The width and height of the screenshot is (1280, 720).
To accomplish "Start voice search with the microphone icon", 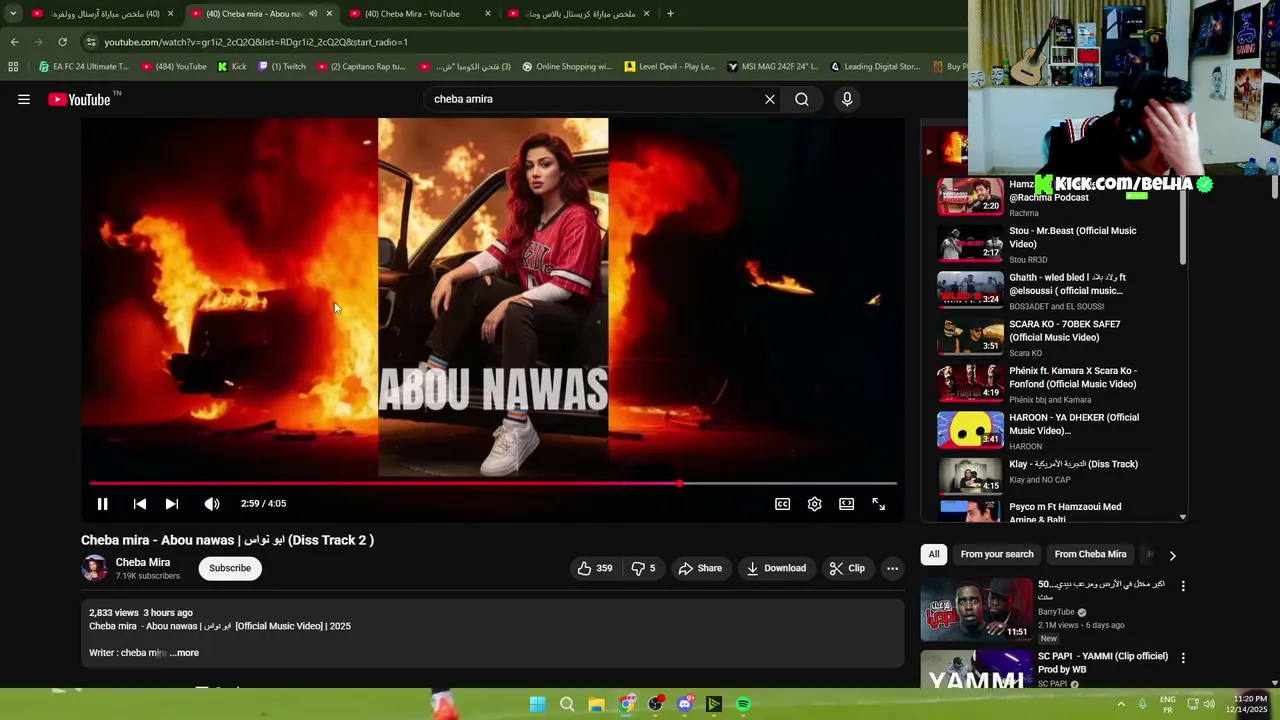I will point(847,99).
